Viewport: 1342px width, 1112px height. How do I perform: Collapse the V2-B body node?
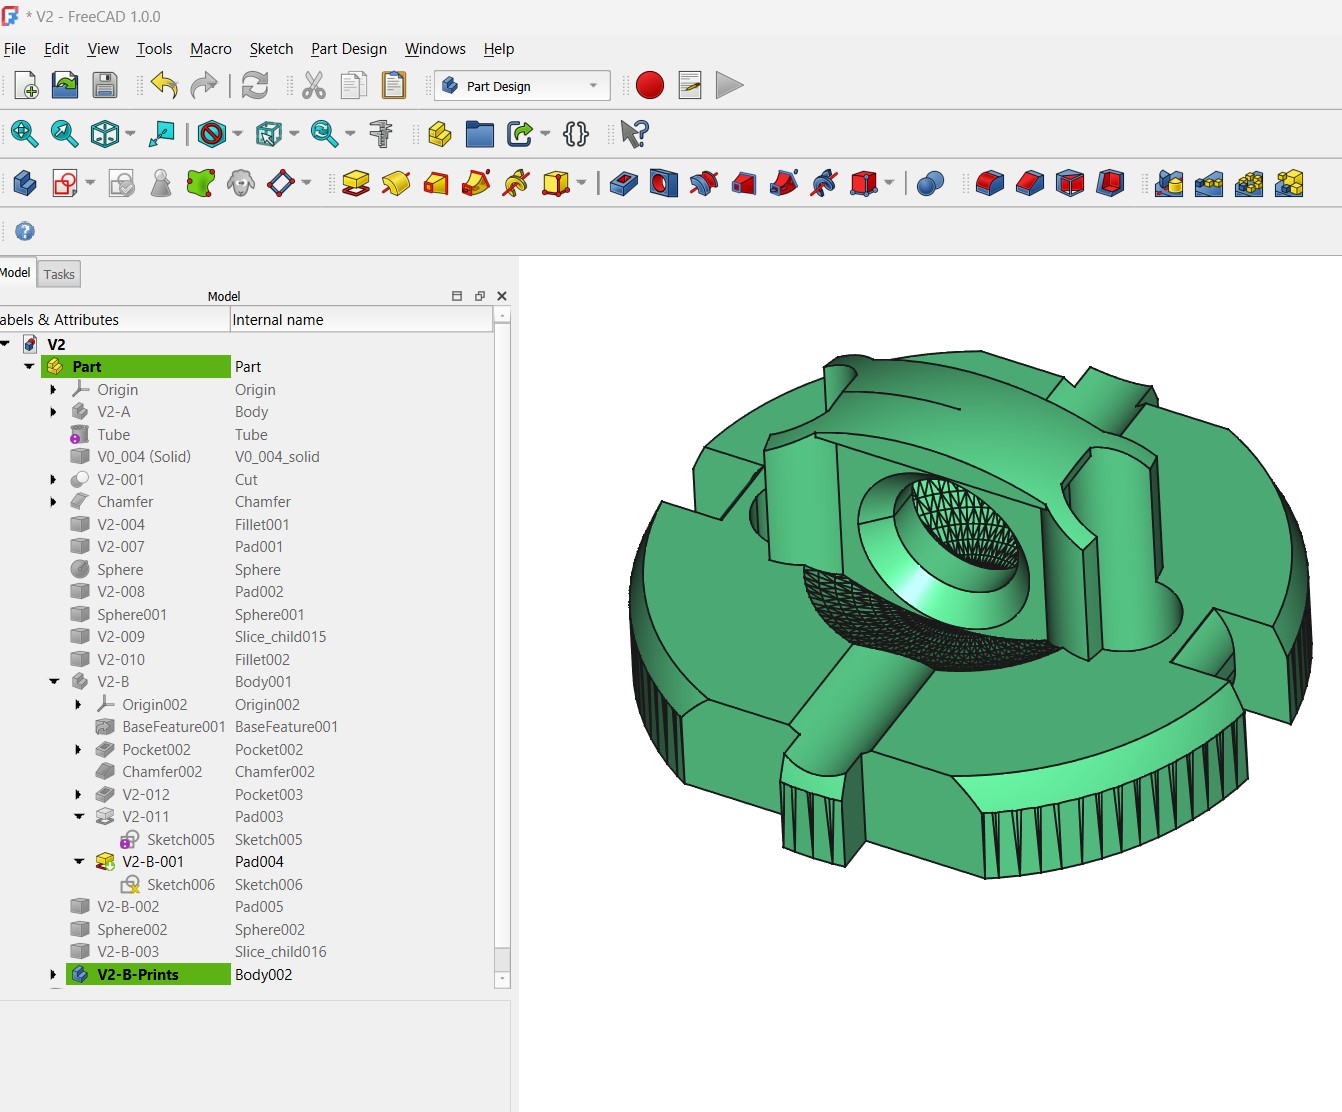click(x=54, y=682)
